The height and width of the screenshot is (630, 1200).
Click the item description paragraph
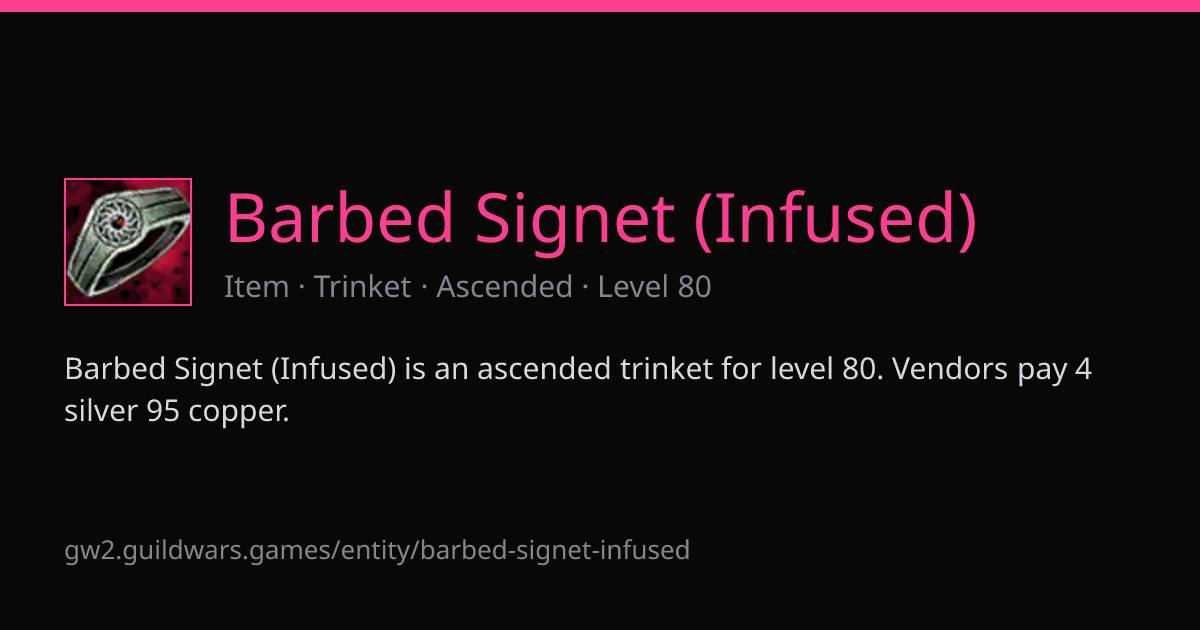tap(578, 390)
